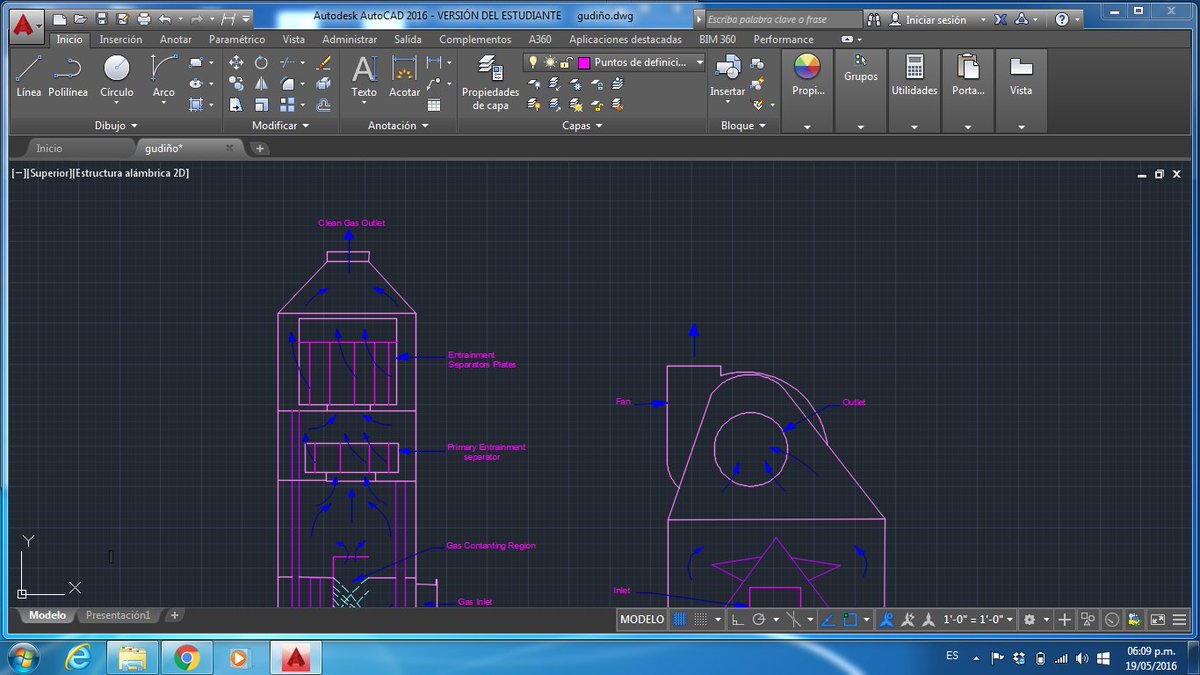Toggle layer freeze sun icon
This screenshot has width=1200, height=675.
point(549,62)
